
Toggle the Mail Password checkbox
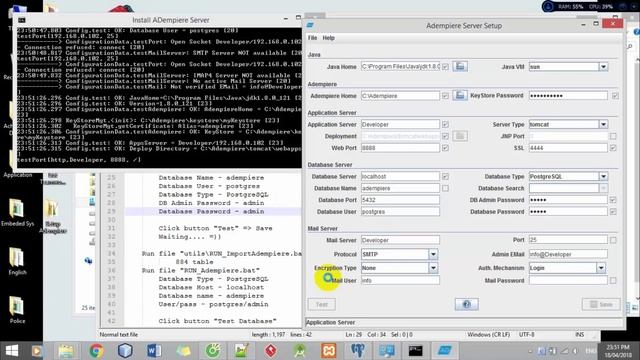613,280
